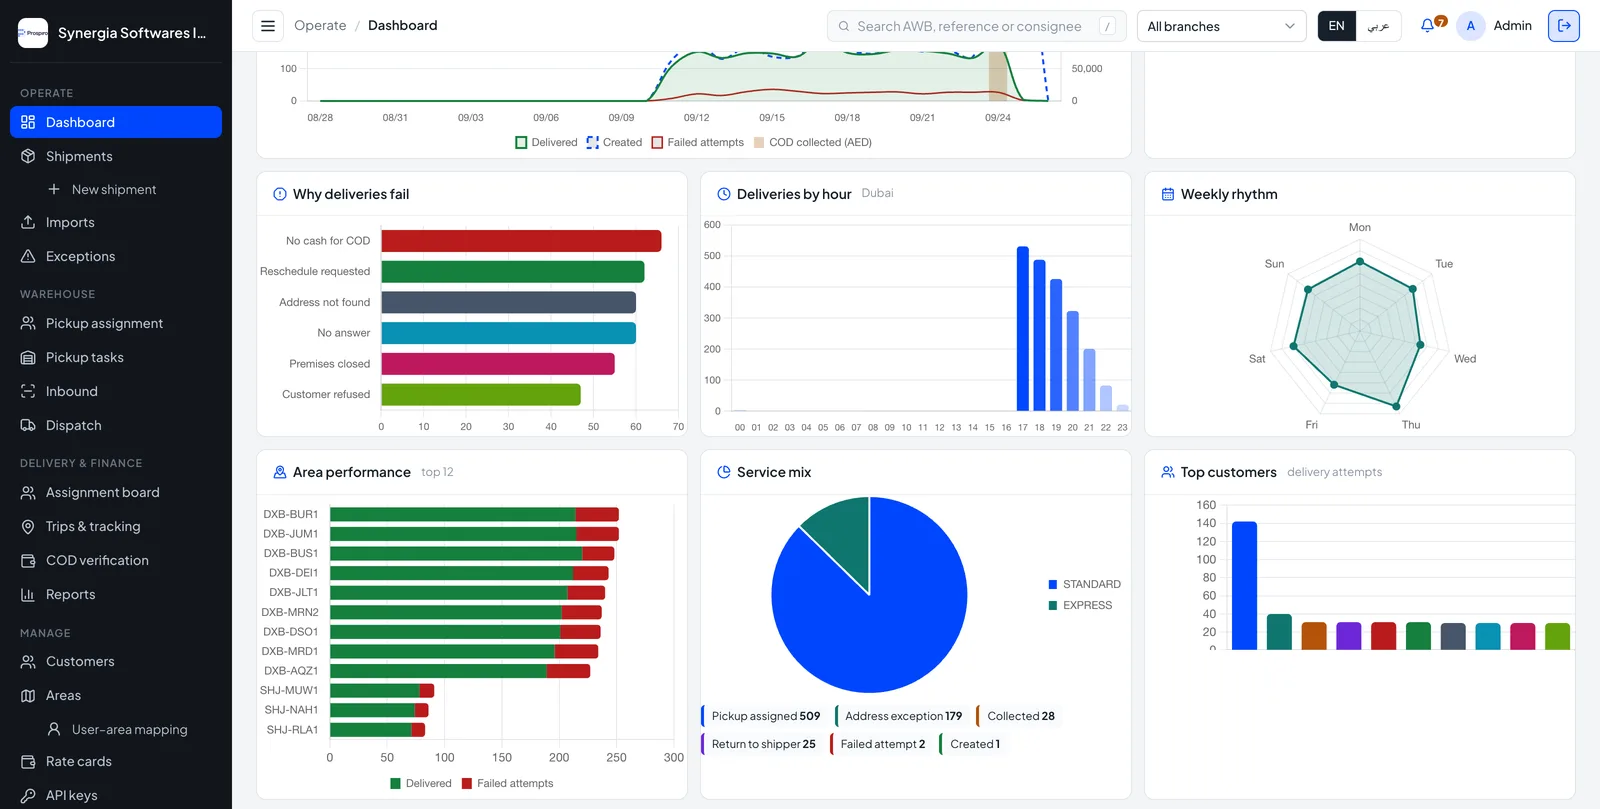The height and width of the screenshot is (809, 1600).
Task: Toggle Failed attempts in Area performance legend
Action: click(507, 783)
